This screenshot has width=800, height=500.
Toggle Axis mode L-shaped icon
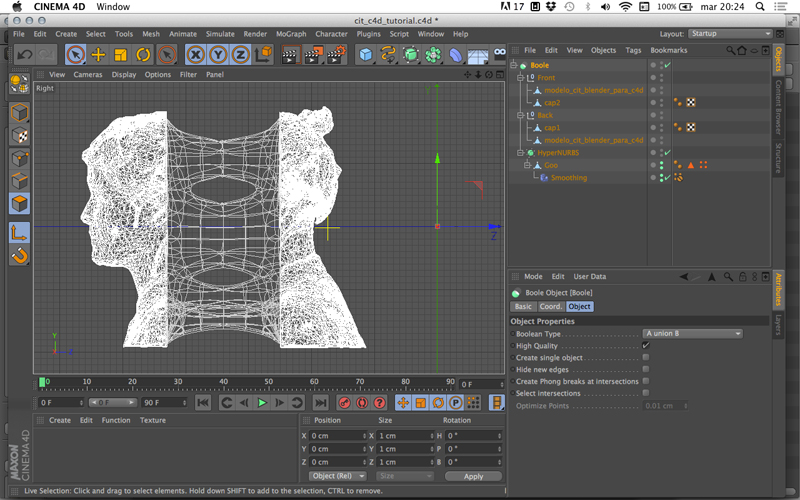point(19,233)
